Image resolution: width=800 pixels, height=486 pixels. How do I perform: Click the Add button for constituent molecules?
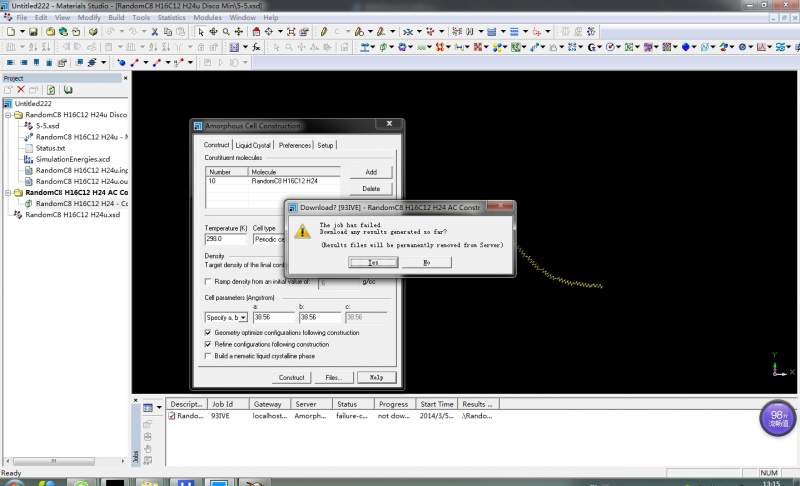(x=371, y=172)
